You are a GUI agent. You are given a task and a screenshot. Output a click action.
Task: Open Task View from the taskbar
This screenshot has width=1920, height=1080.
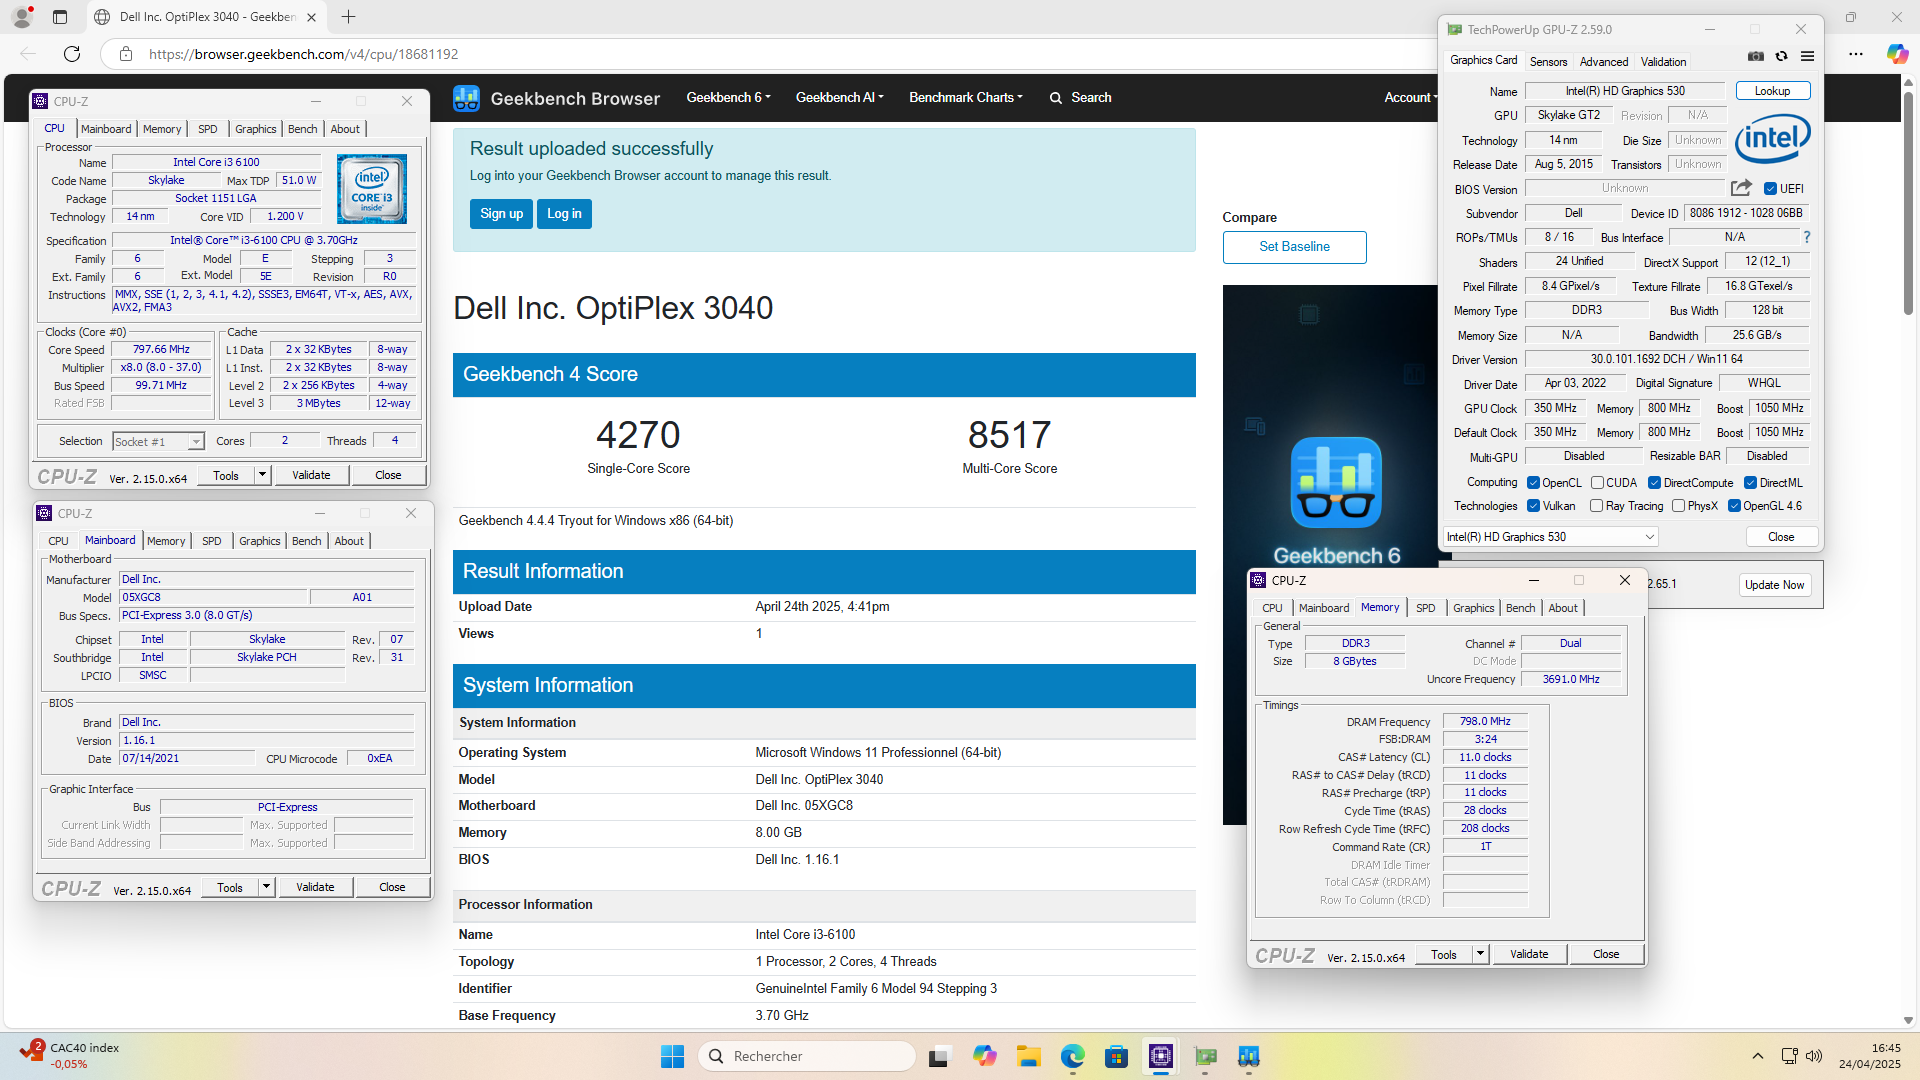point(939,1056)
